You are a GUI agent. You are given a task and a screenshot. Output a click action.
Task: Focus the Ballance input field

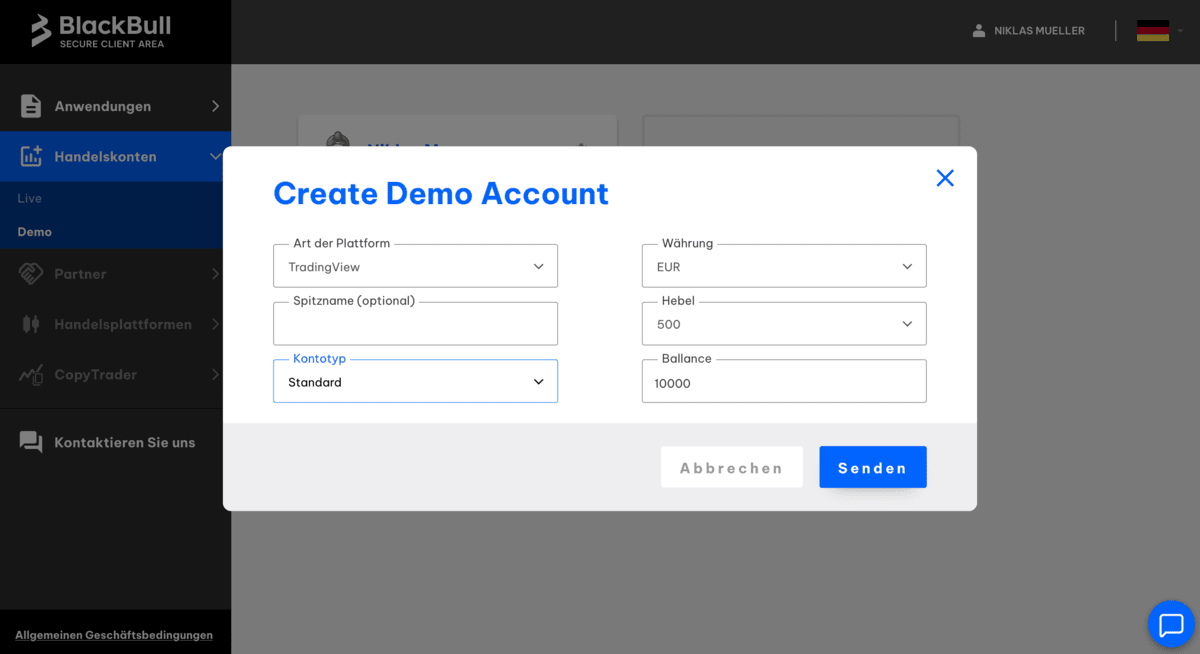pyautogui.click(x=784, y=381)
